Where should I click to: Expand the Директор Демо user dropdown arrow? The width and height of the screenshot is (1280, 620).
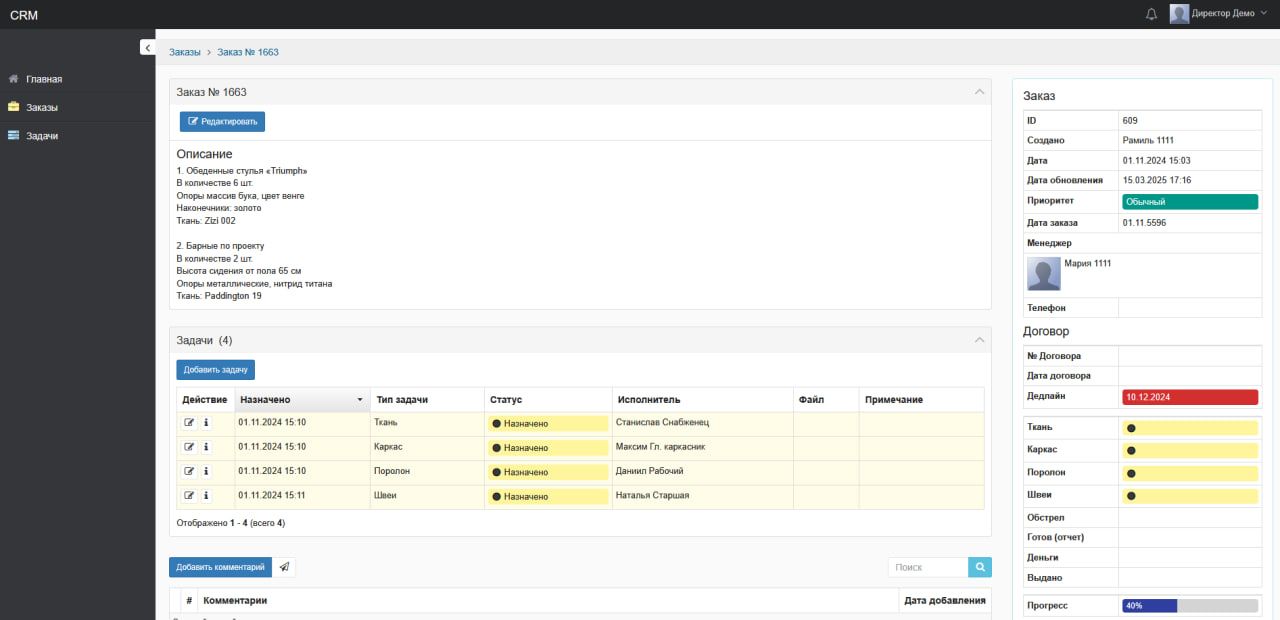click(1264, 13)
